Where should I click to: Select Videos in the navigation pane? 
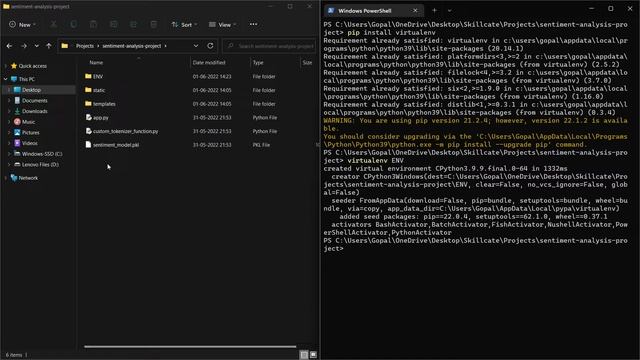[x=29, y=143]
